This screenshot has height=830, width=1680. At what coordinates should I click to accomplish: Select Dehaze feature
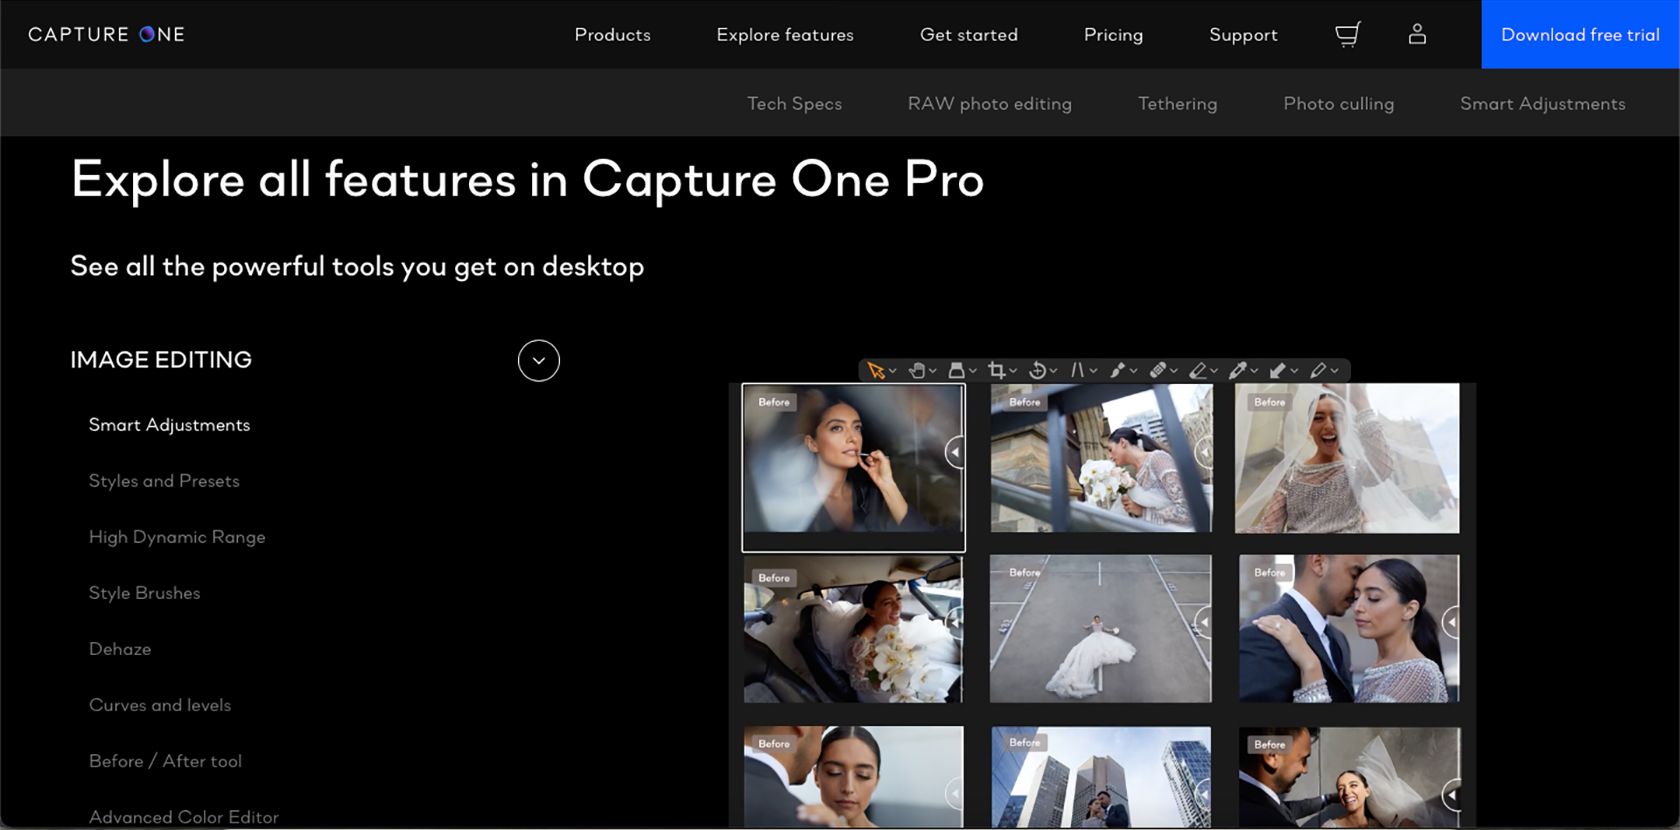[120, 649]
